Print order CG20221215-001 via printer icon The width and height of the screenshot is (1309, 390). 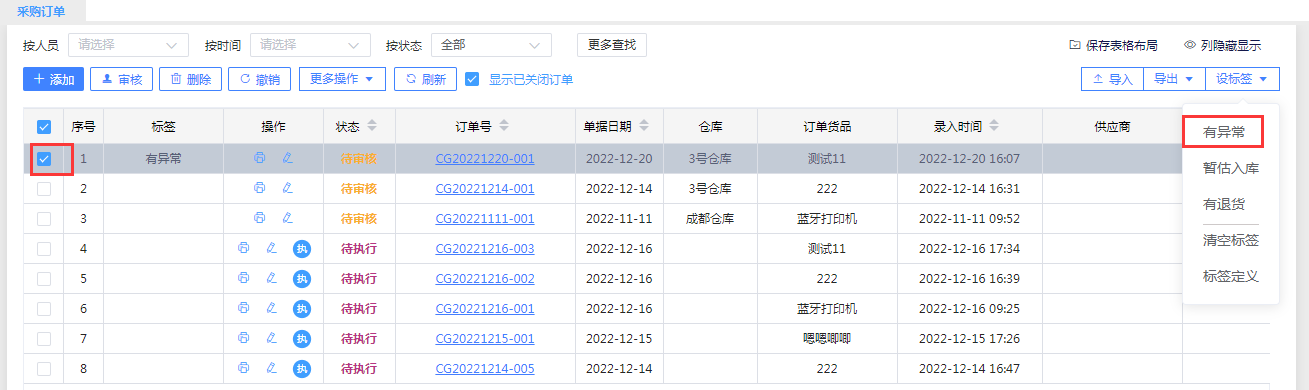point(244,338)
